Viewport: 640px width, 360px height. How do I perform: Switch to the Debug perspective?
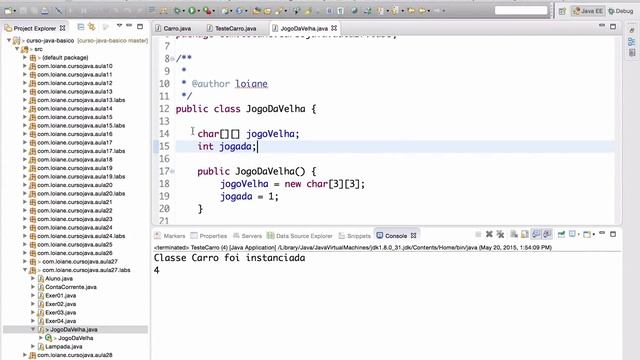[621, 11]
